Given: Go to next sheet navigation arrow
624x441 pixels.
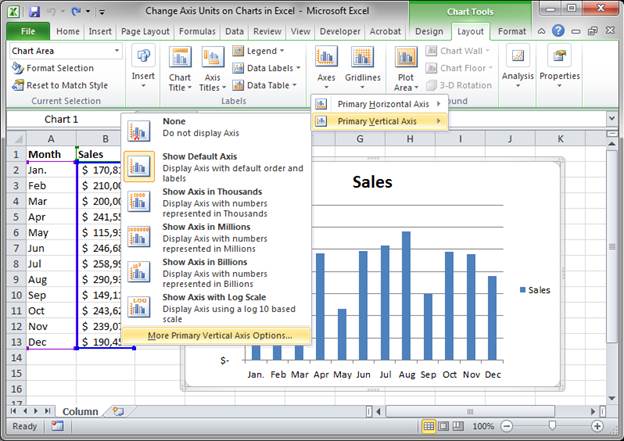Looking at the screenshot, I should point(35,411).
